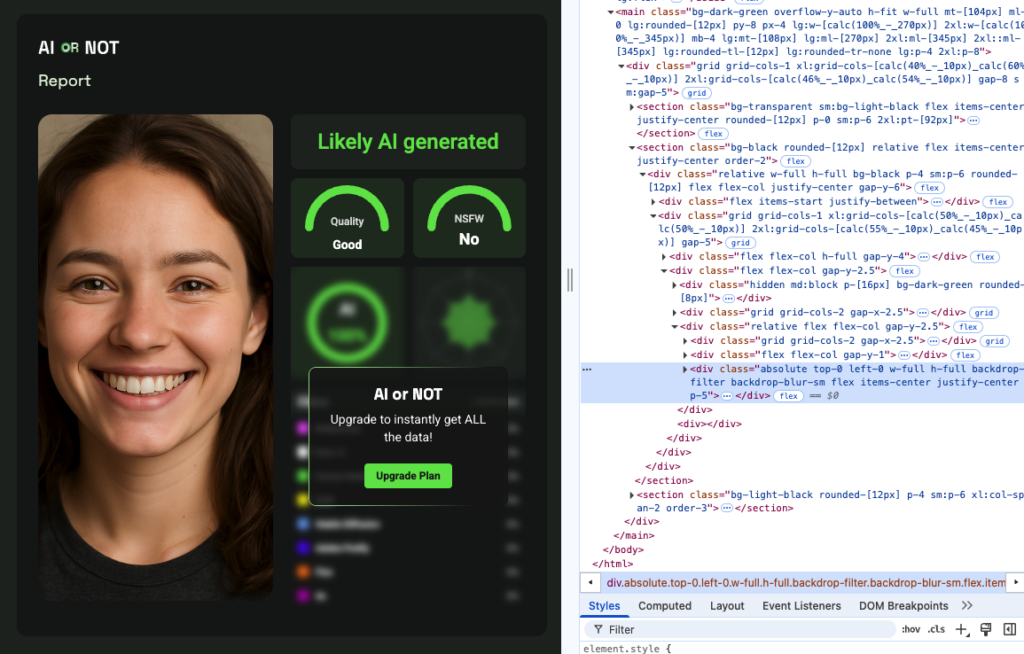Click the new style rule plus icon
Image resolution: width=1024 pixels, height=654 pixels.
[x=961, y=629]
